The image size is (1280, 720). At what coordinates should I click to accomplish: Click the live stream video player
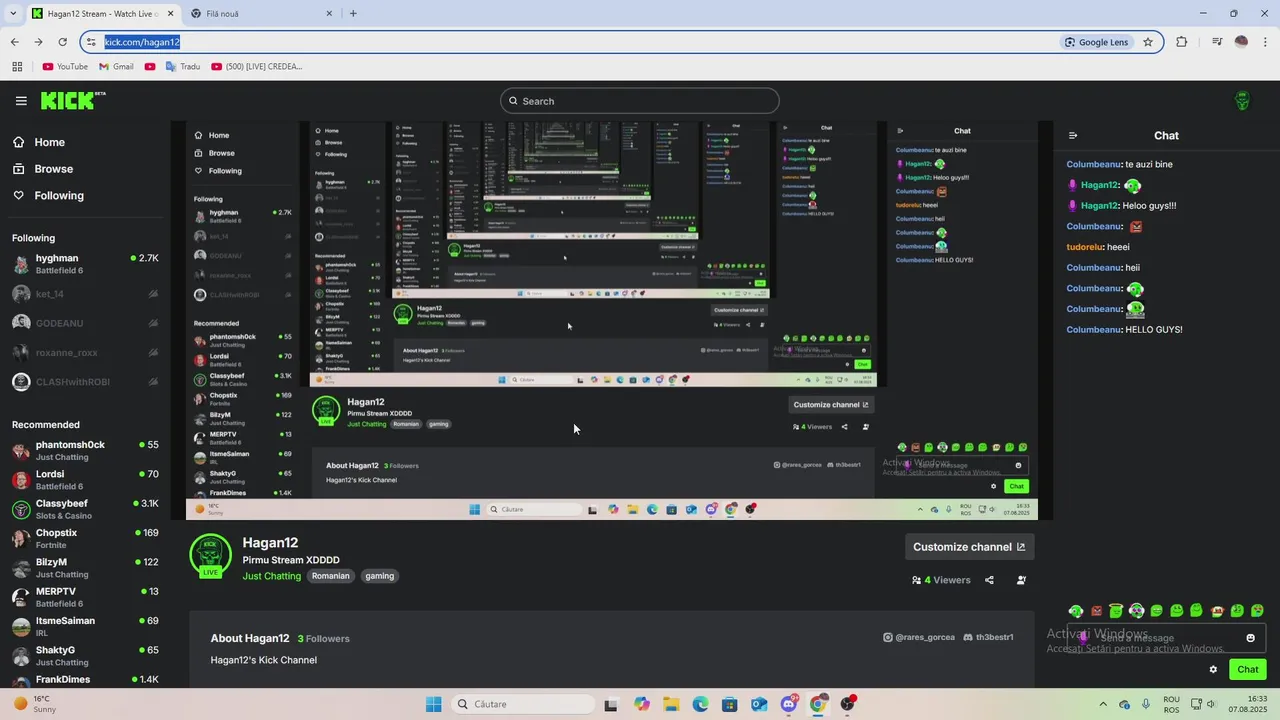612,320
